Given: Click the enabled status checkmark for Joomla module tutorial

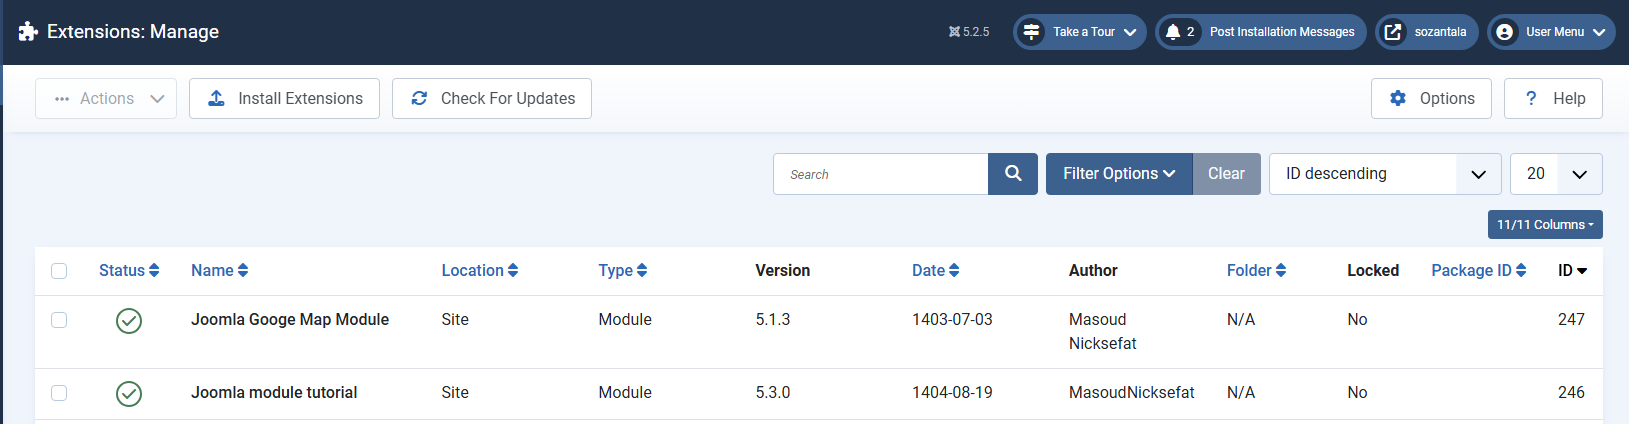Looking at the screenshot, I should [129, 393].
